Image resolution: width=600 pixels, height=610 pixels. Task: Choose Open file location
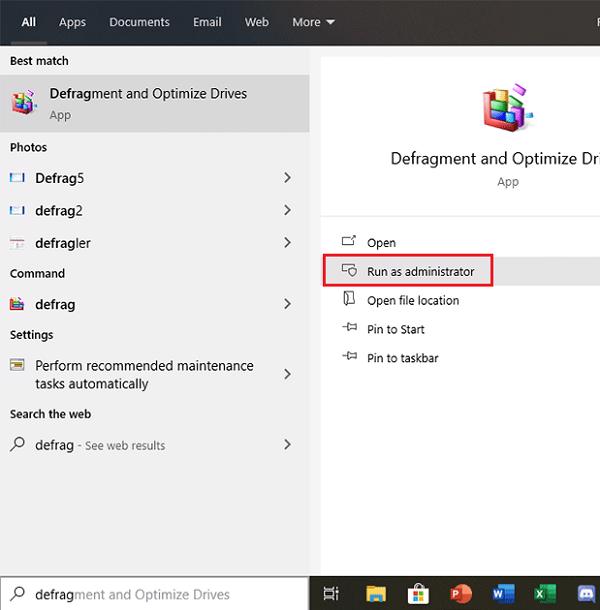point(461,300)
